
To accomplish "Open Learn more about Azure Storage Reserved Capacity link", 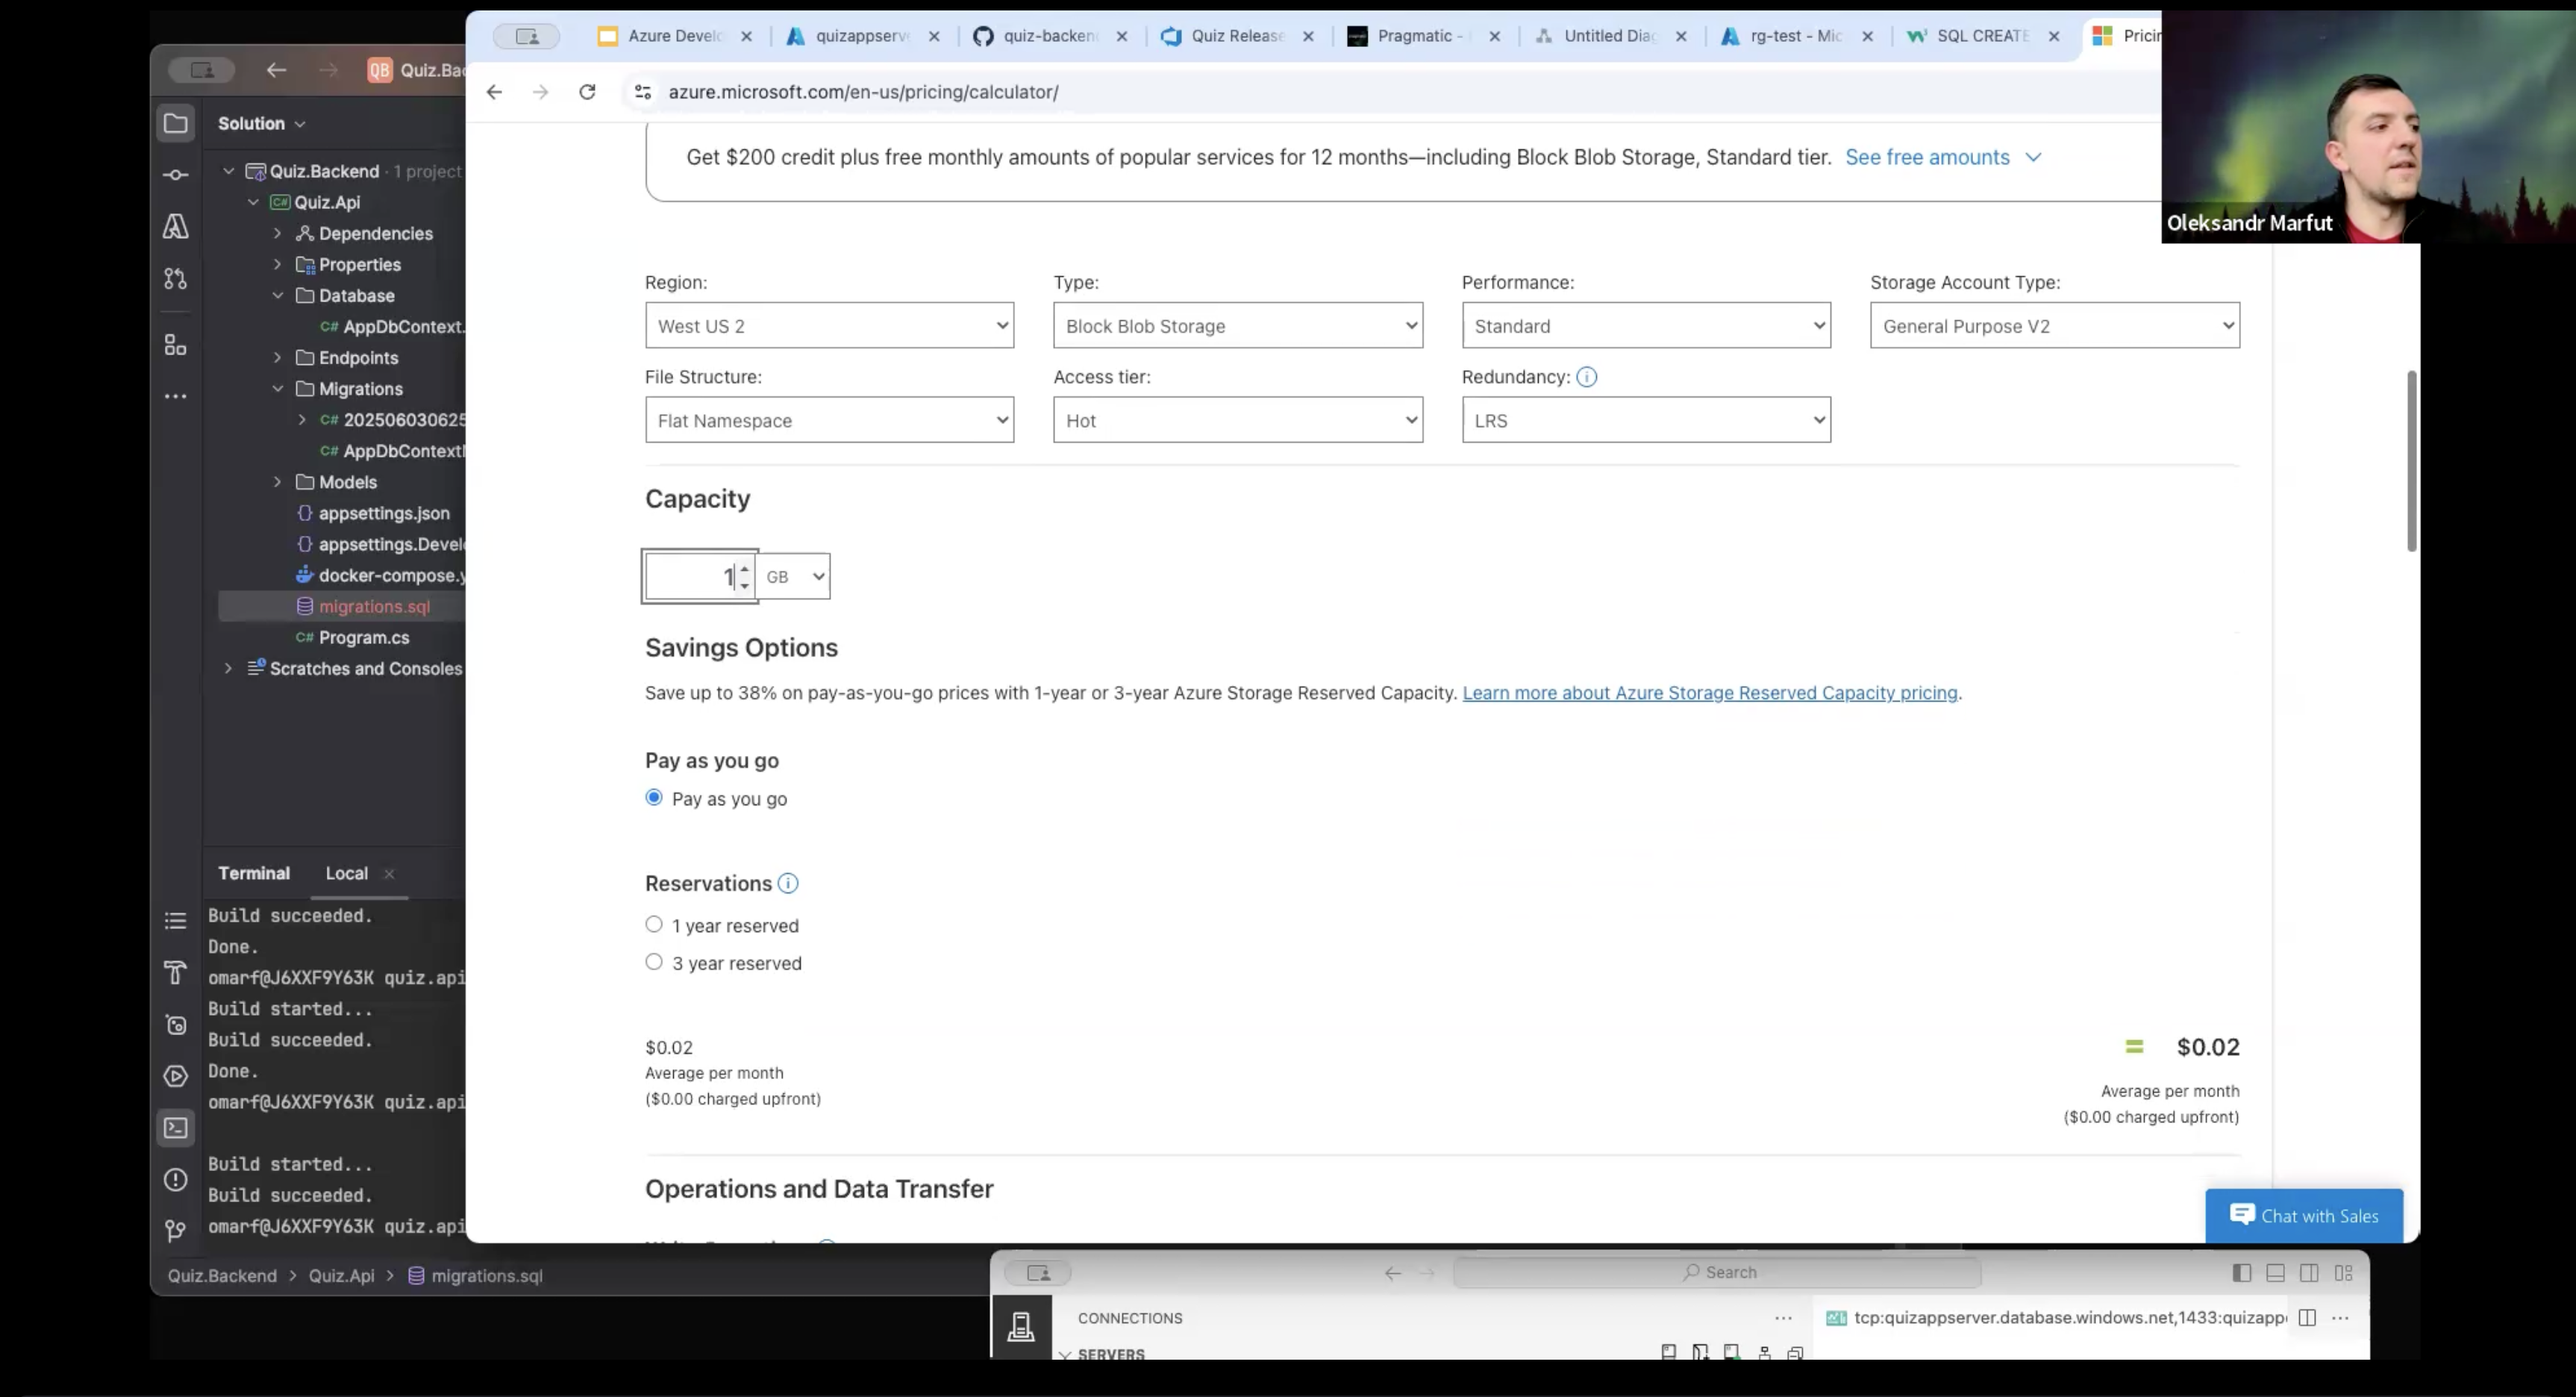I will [1710, 693].
